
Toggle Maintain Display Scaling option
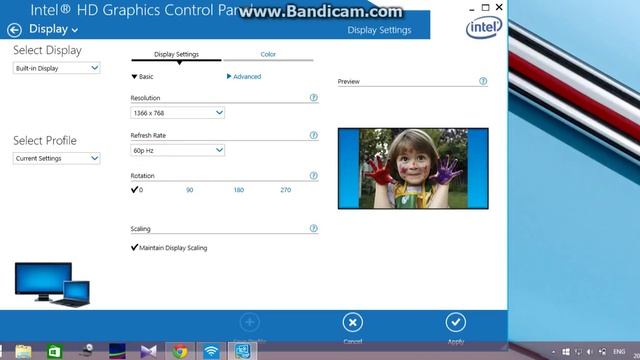169,247
